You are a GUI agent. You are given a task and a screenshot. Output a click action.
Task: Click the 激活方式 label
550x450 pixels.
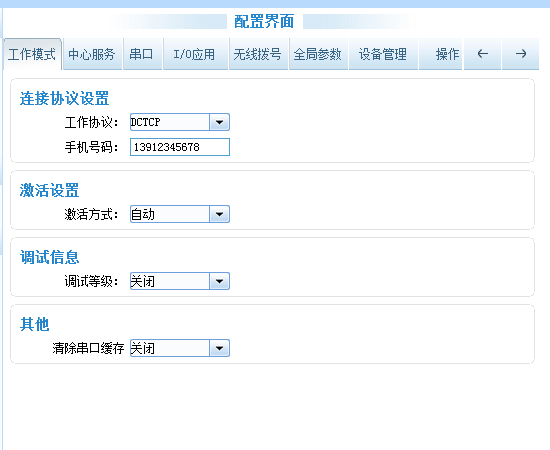[x=91, y=214]
